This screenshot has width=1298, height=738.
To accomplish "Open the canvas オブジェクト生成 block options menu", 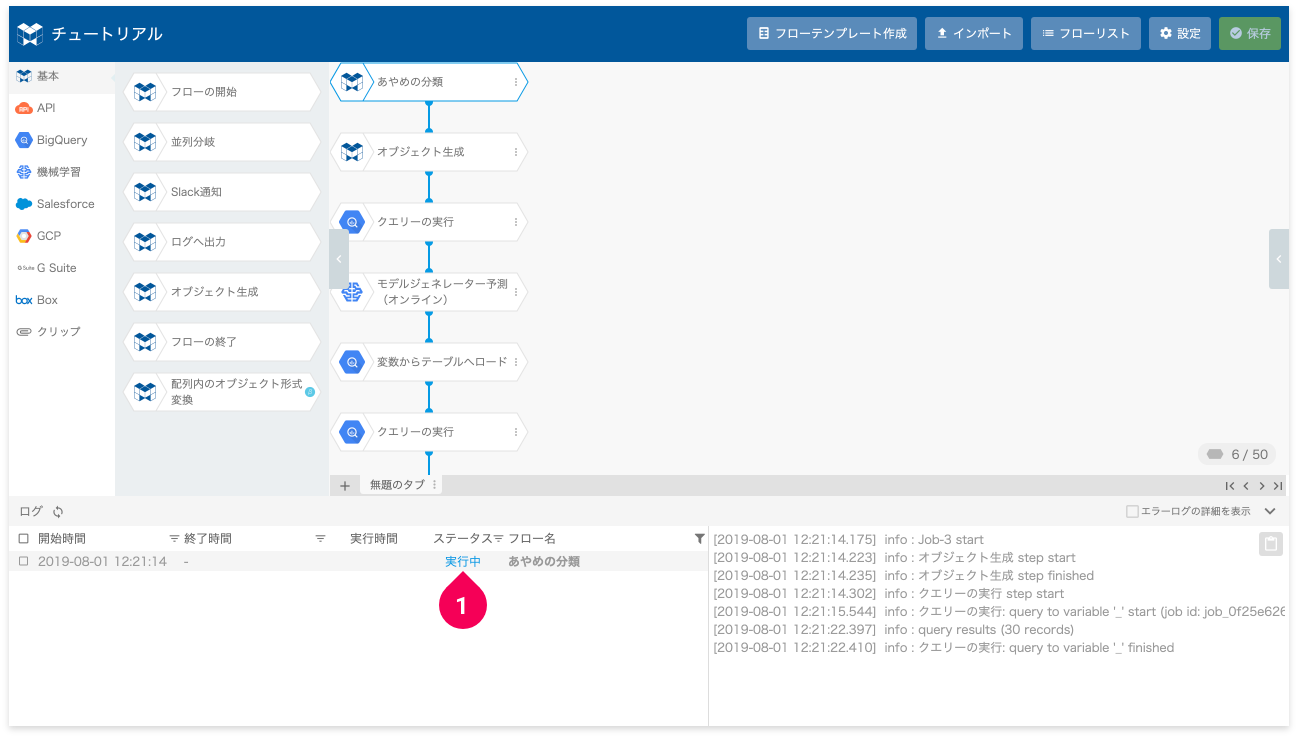I will pos(516,152).
